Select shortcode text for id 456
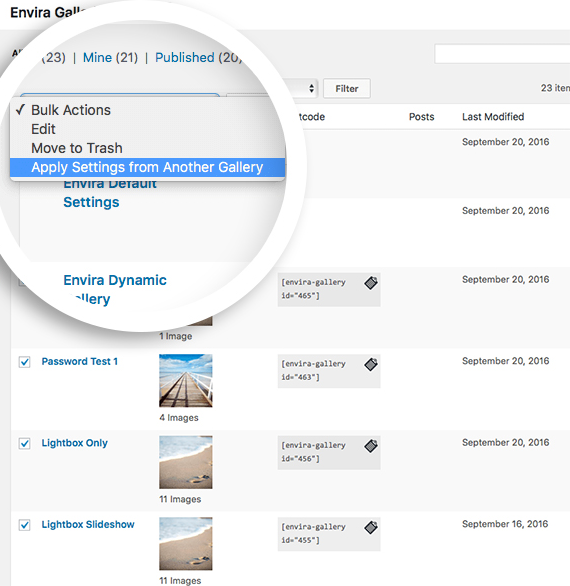Screen dimensions: 570x586 click(x=313, y=452)
